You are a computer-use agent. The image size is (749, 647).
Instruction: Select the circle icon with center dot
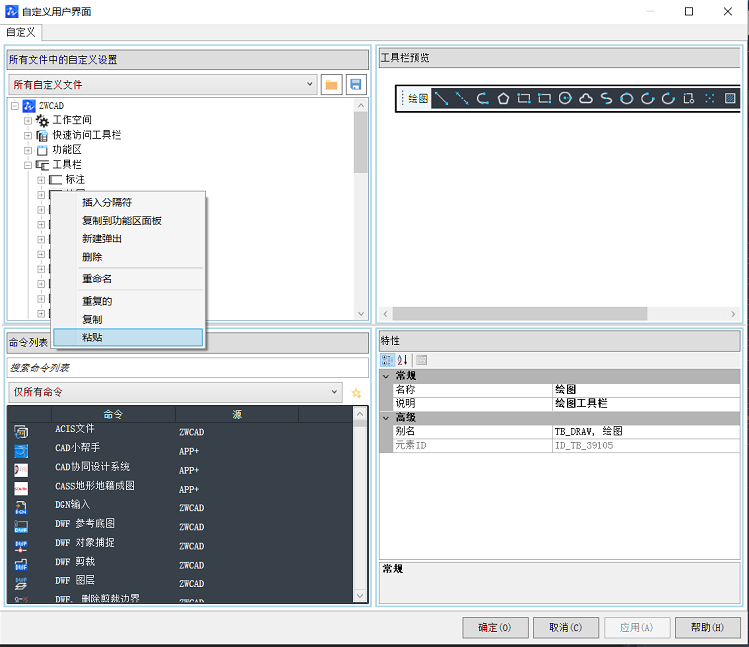coord(565,98)
